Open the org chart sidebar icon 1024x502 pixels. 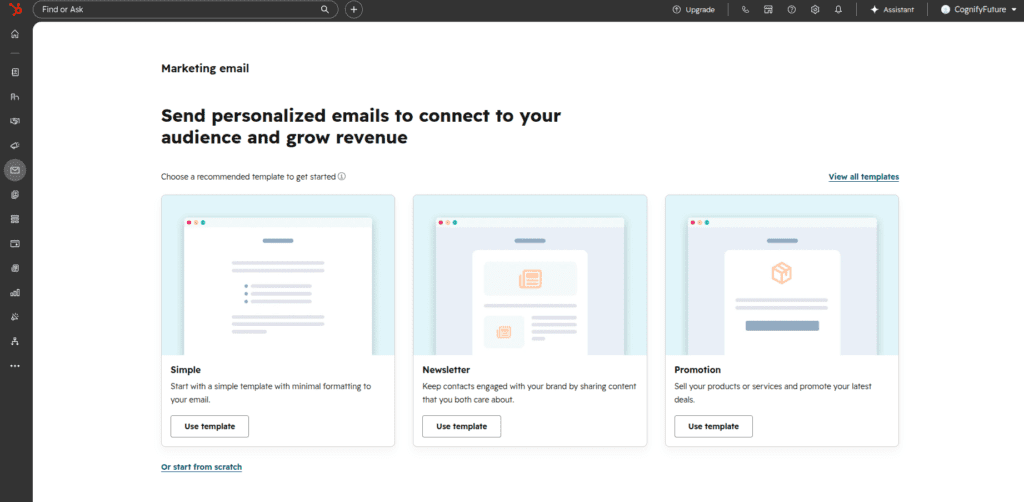point(15,341)
